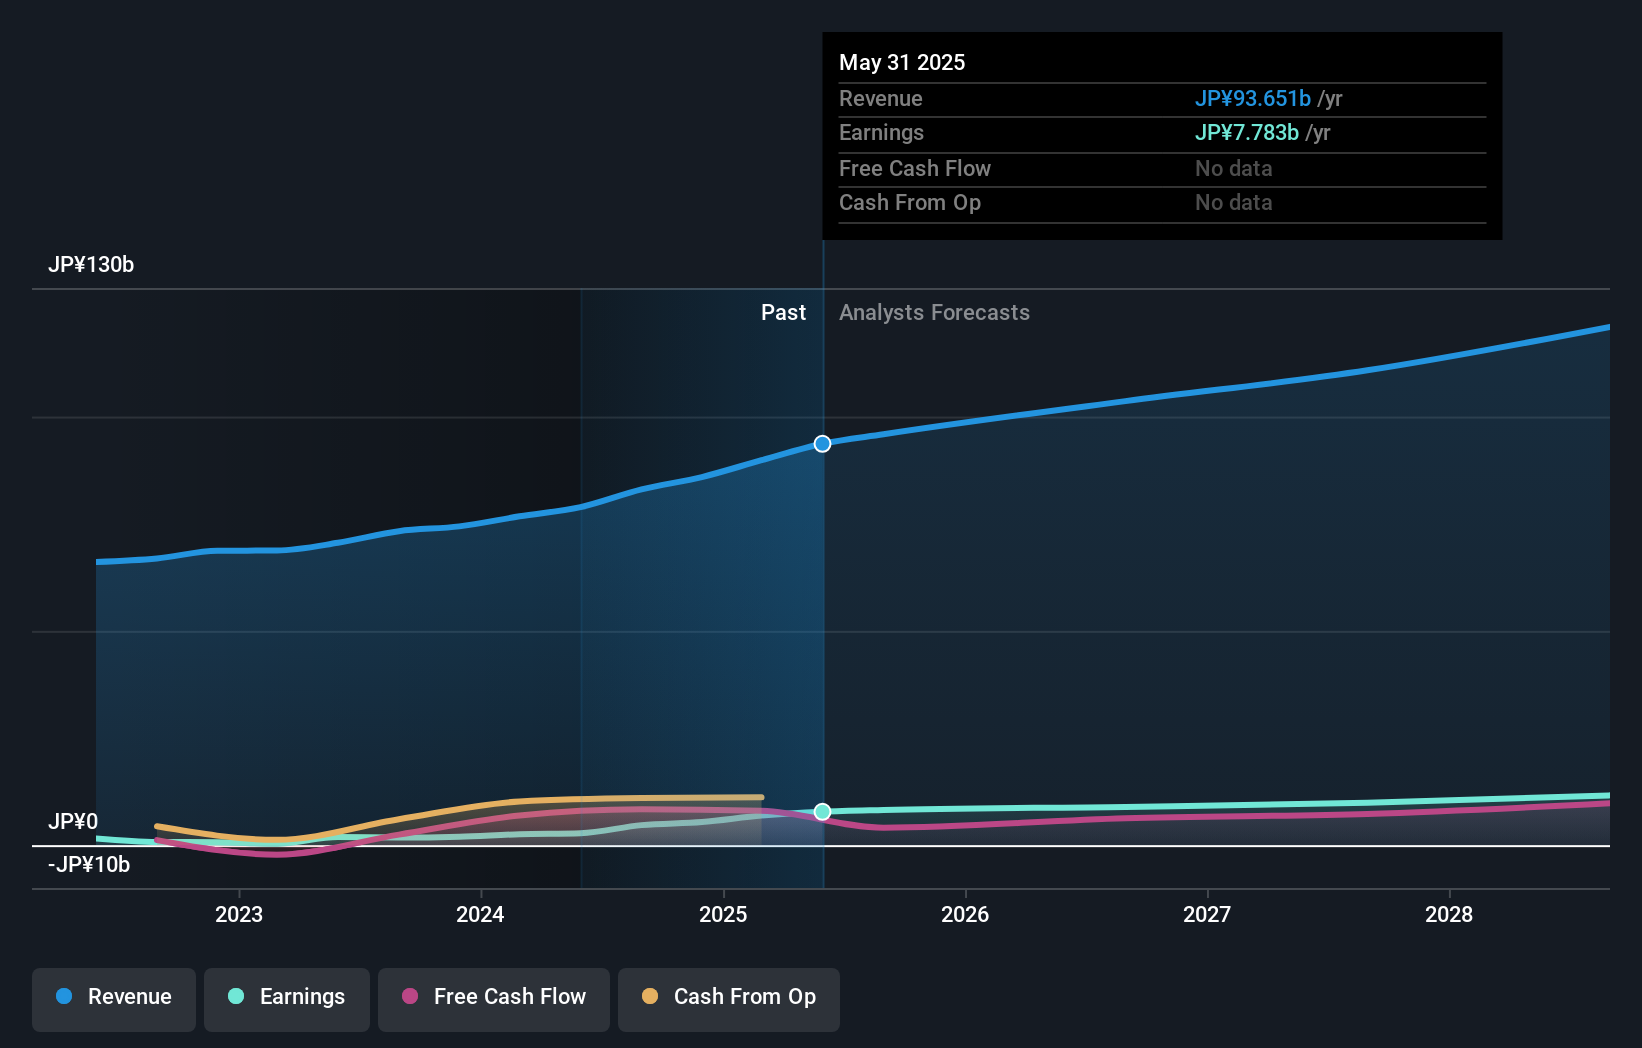Switch to the Past section of the chart
Screen dimensions: 1642x1048
[x=783, y=312]
